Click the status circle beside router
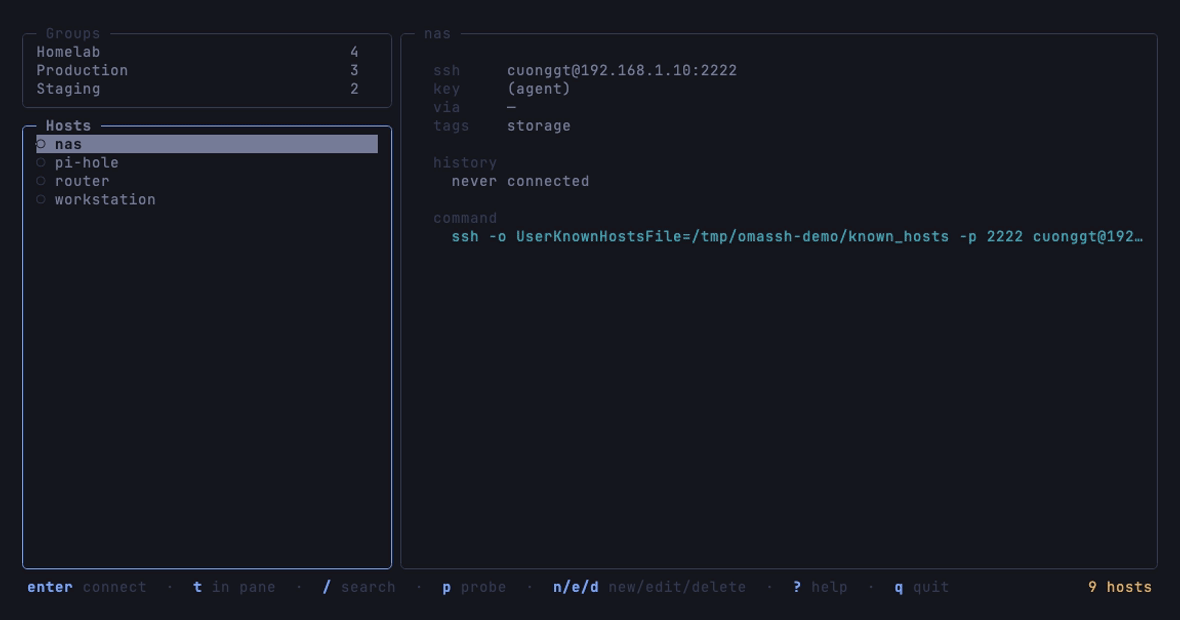1180x620 pixels. tap(41, 181)
